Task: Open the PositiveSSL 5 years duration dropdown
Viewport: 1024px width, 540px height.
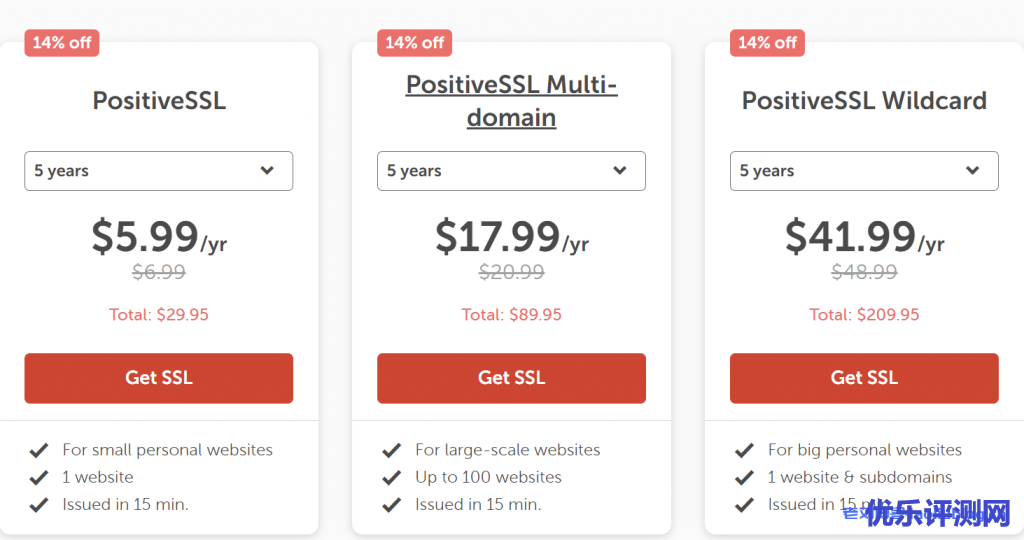Action: (158, 171)
